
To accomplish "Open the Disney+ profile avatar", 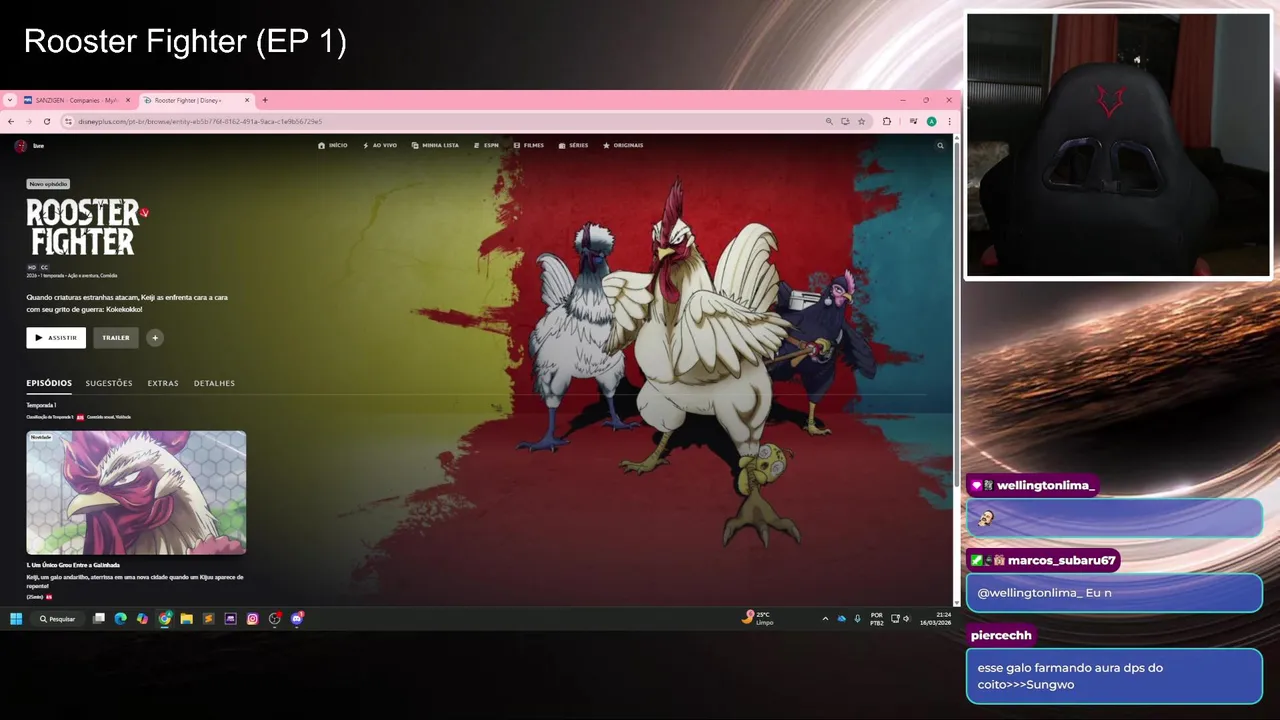I will click(20, 146).
